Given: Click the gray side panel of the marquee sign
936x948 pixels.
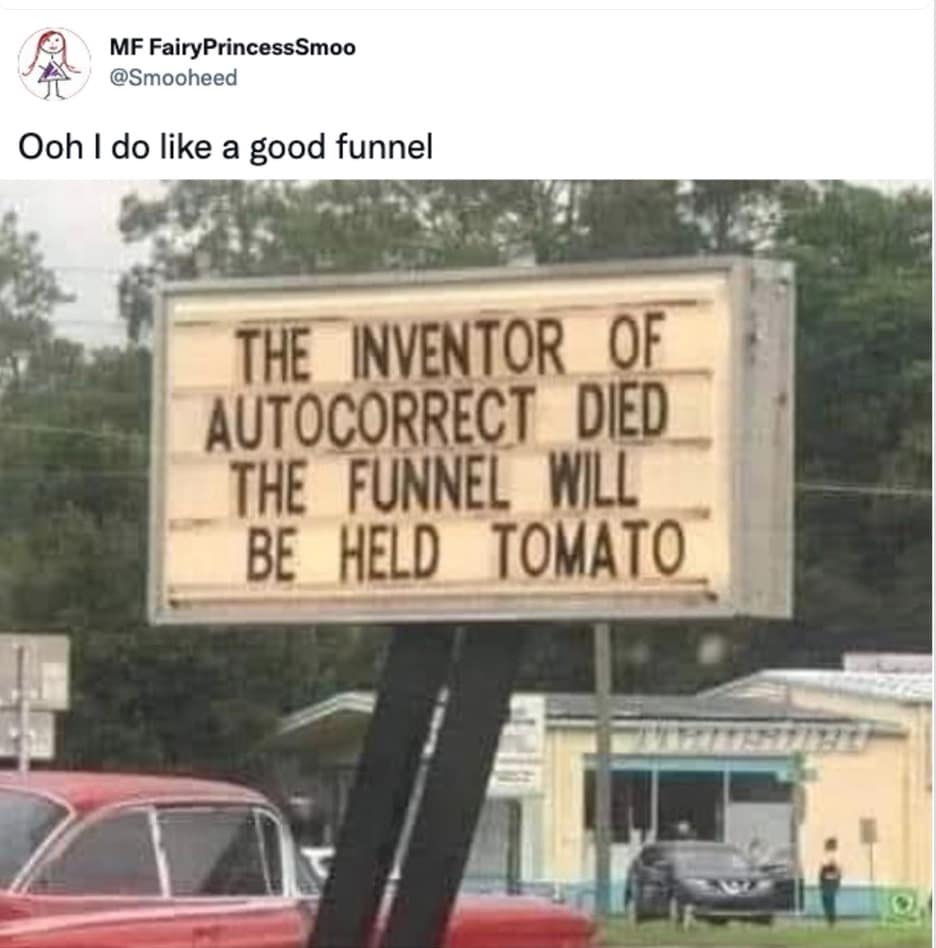Looking at the screenshot, I should 763,440.
